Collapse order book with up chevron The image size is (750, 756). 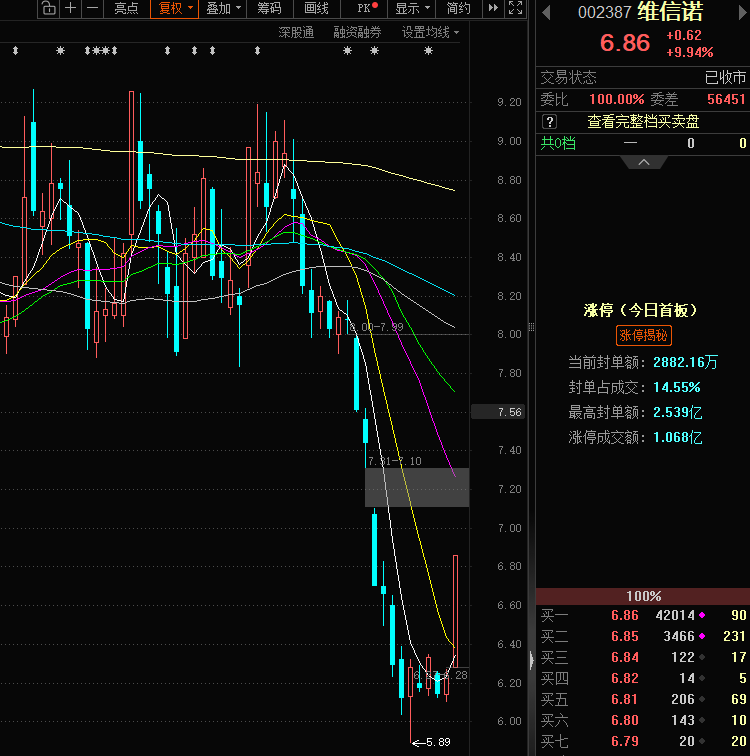click(x=643, y=162)
